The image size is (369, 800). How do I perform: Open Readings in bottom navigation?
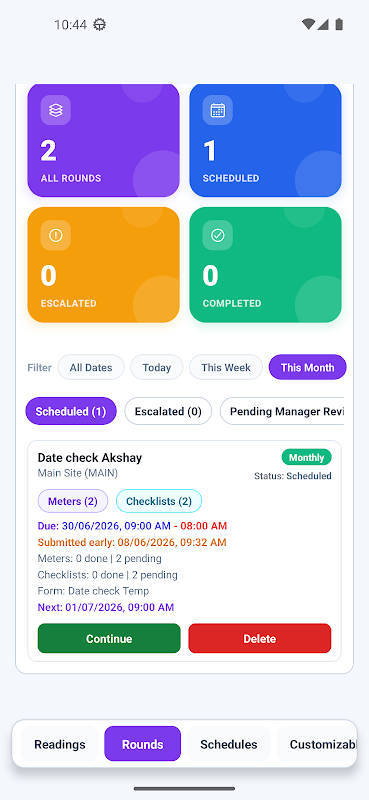tap(60, 744)
